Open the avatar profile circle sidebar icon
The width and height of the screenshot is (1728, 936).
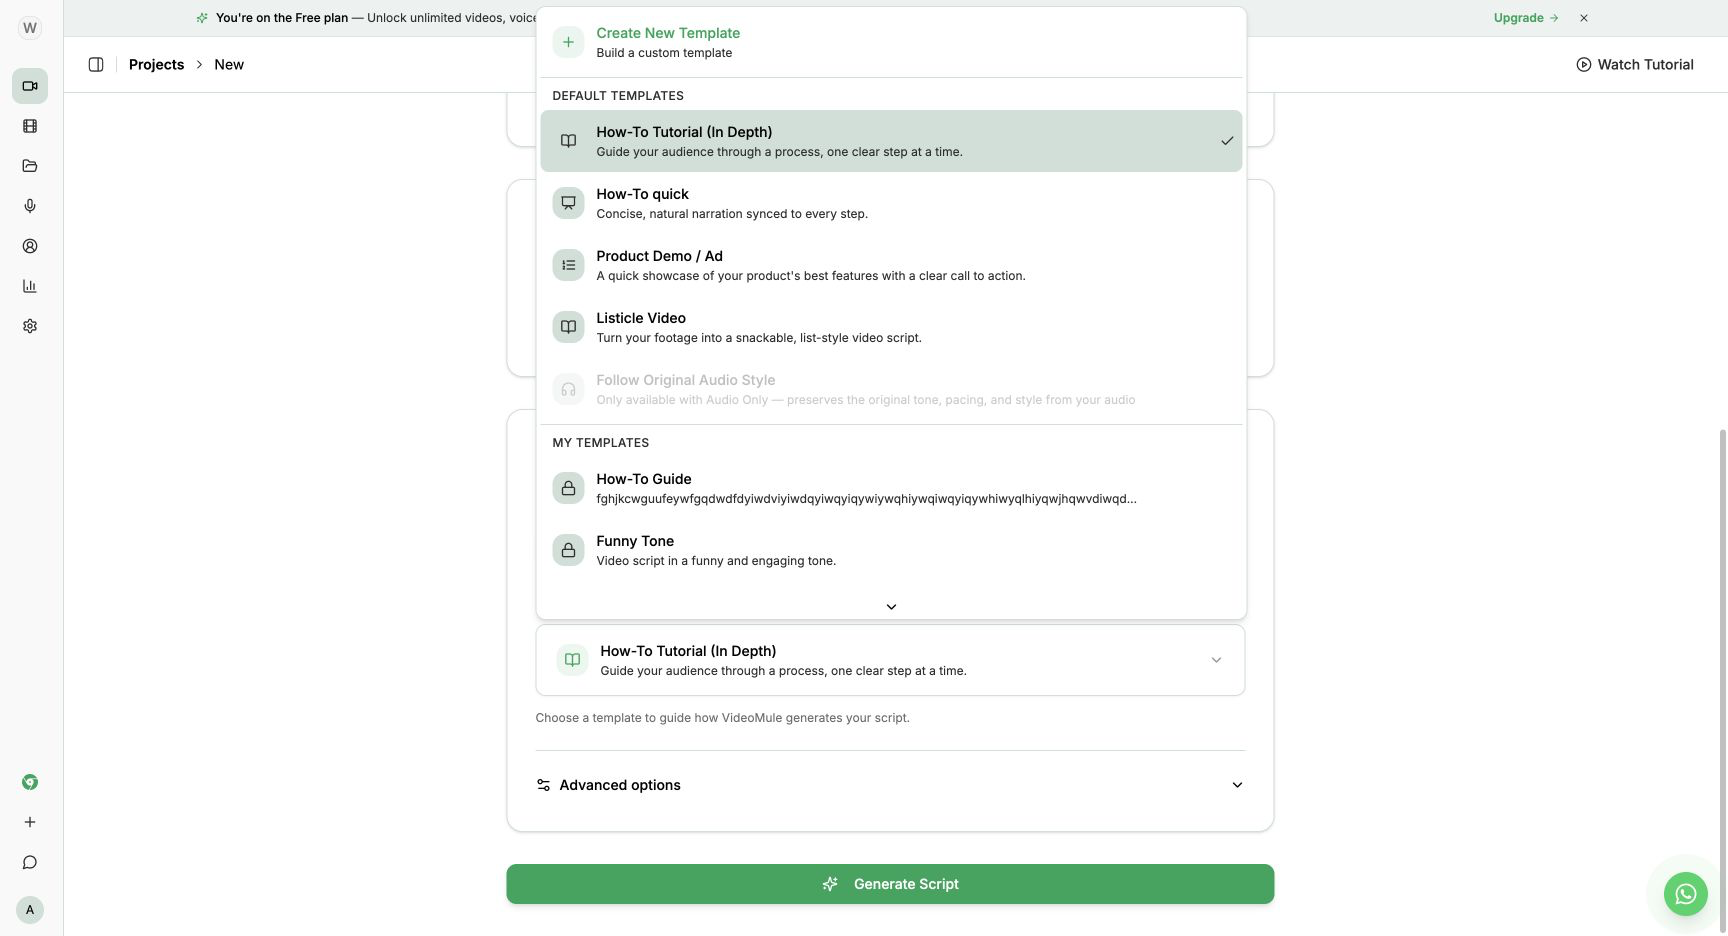pyautogui.click(x=30, y=246)
